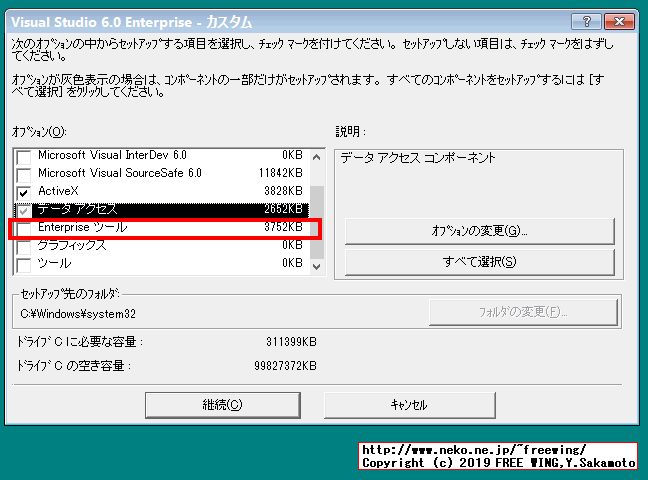
Task: Select the グラフィックス row text
Action: [x=72, y=245]
